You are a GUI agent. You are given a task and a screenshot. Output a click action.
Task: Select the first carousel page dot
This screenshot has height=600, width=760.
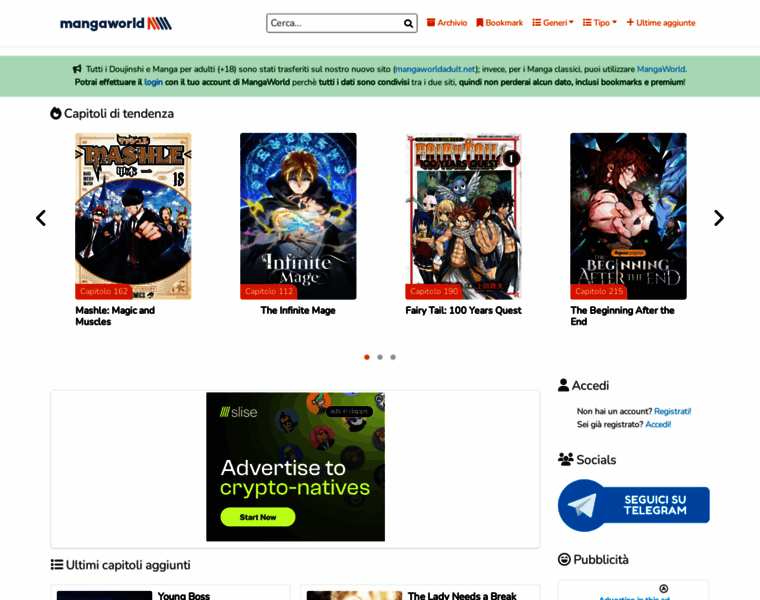367,357
